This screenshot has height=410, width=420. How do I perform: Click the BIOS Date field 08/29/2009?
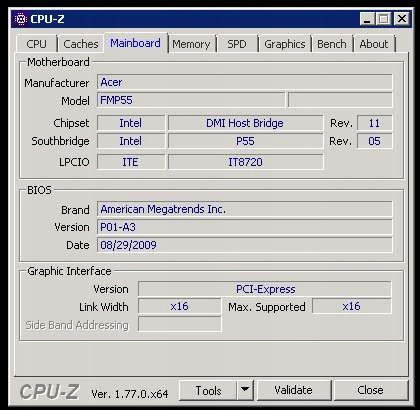point(245,245)
